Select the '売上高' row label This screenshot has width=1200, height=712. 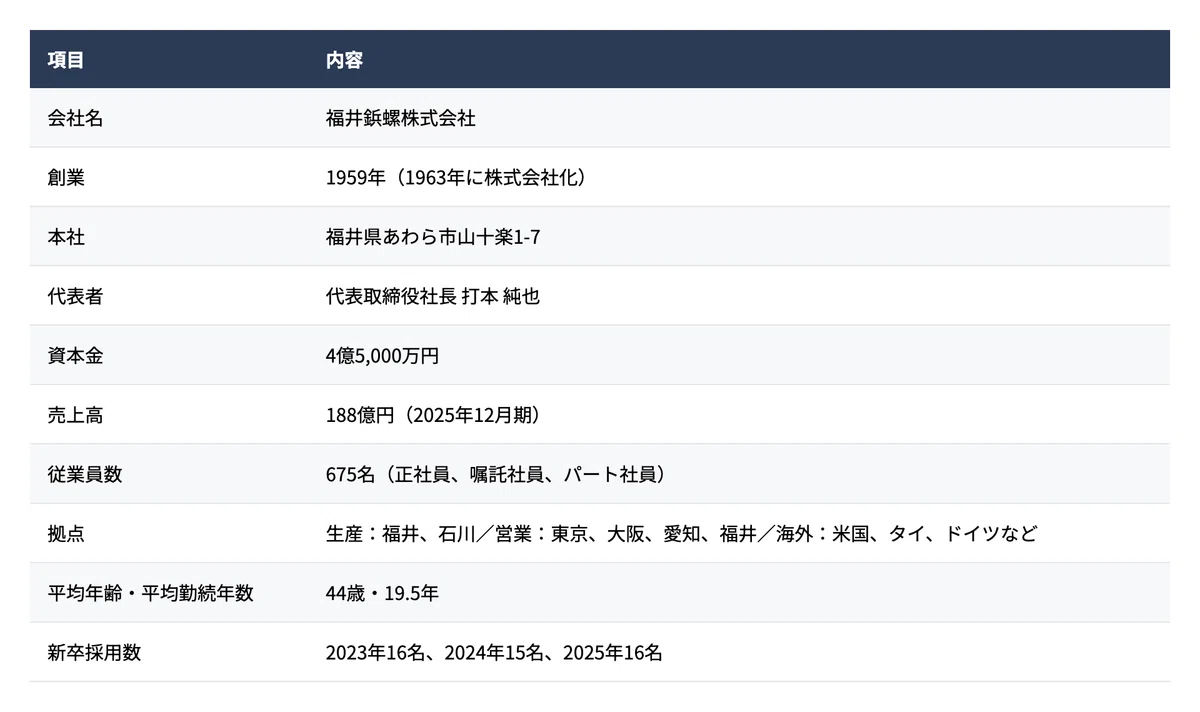(x=75, y=415)
